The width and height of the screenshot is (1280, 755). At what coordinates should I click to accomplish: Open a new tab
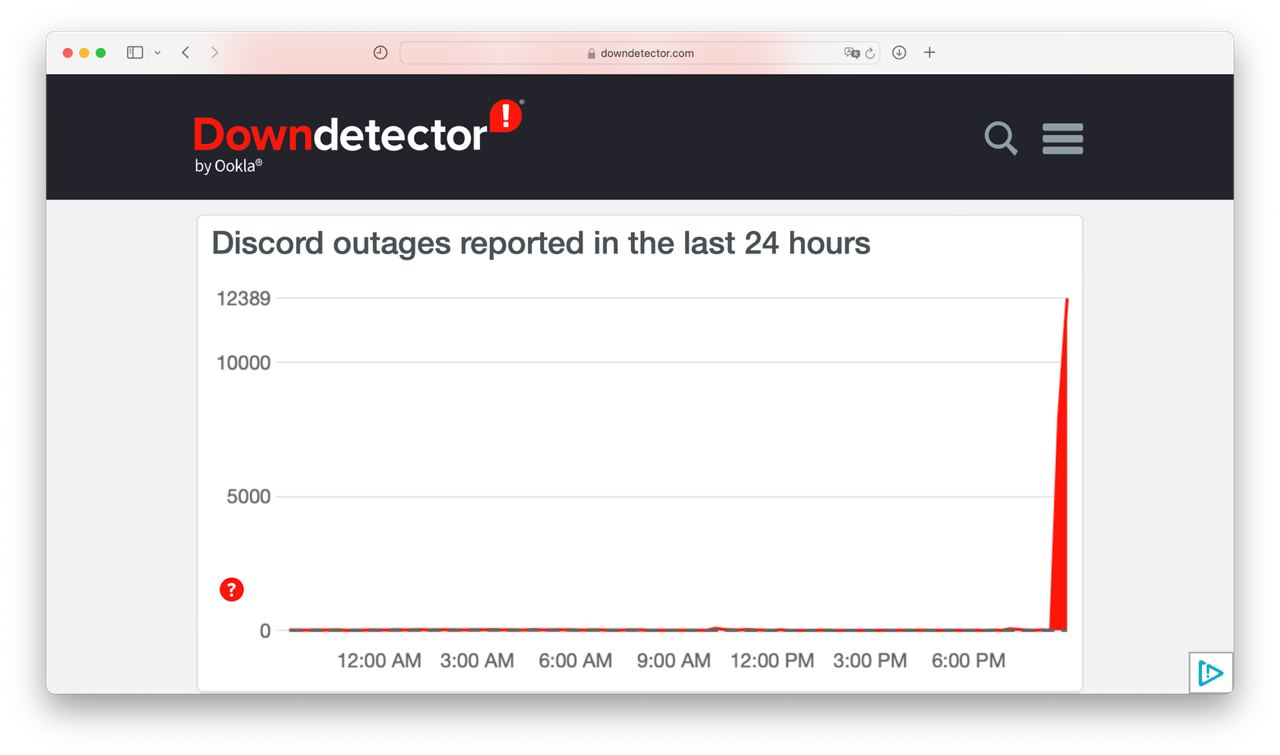click(x=929, y=53)
